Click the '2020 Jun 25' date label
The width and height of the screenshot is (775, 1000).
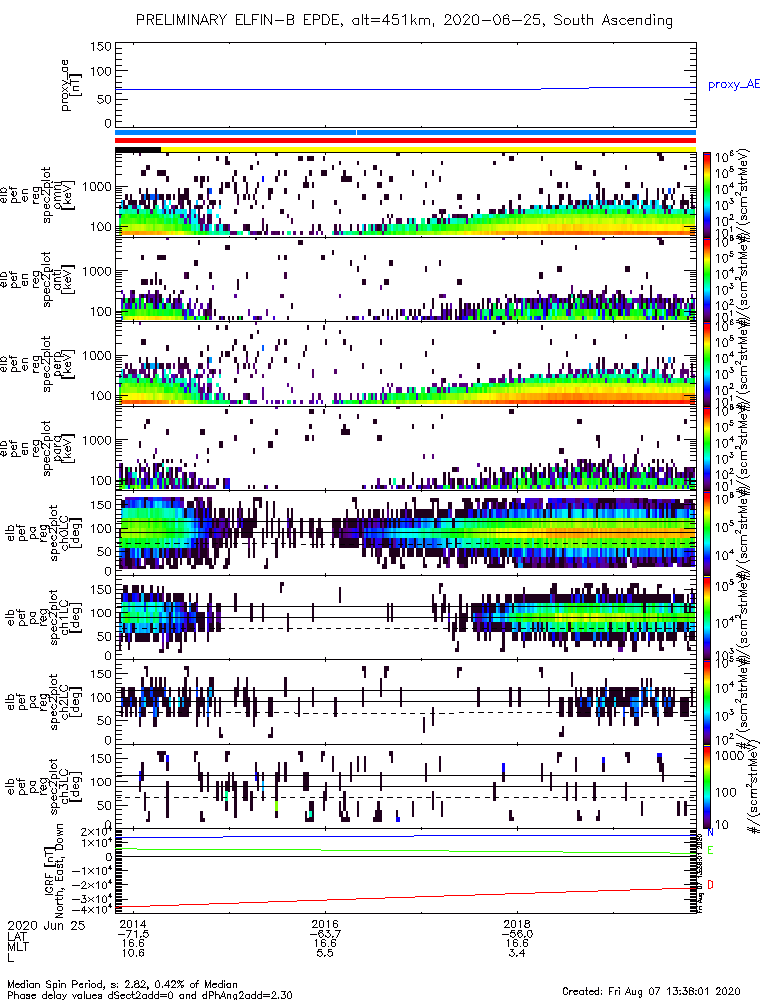[46, 925]
